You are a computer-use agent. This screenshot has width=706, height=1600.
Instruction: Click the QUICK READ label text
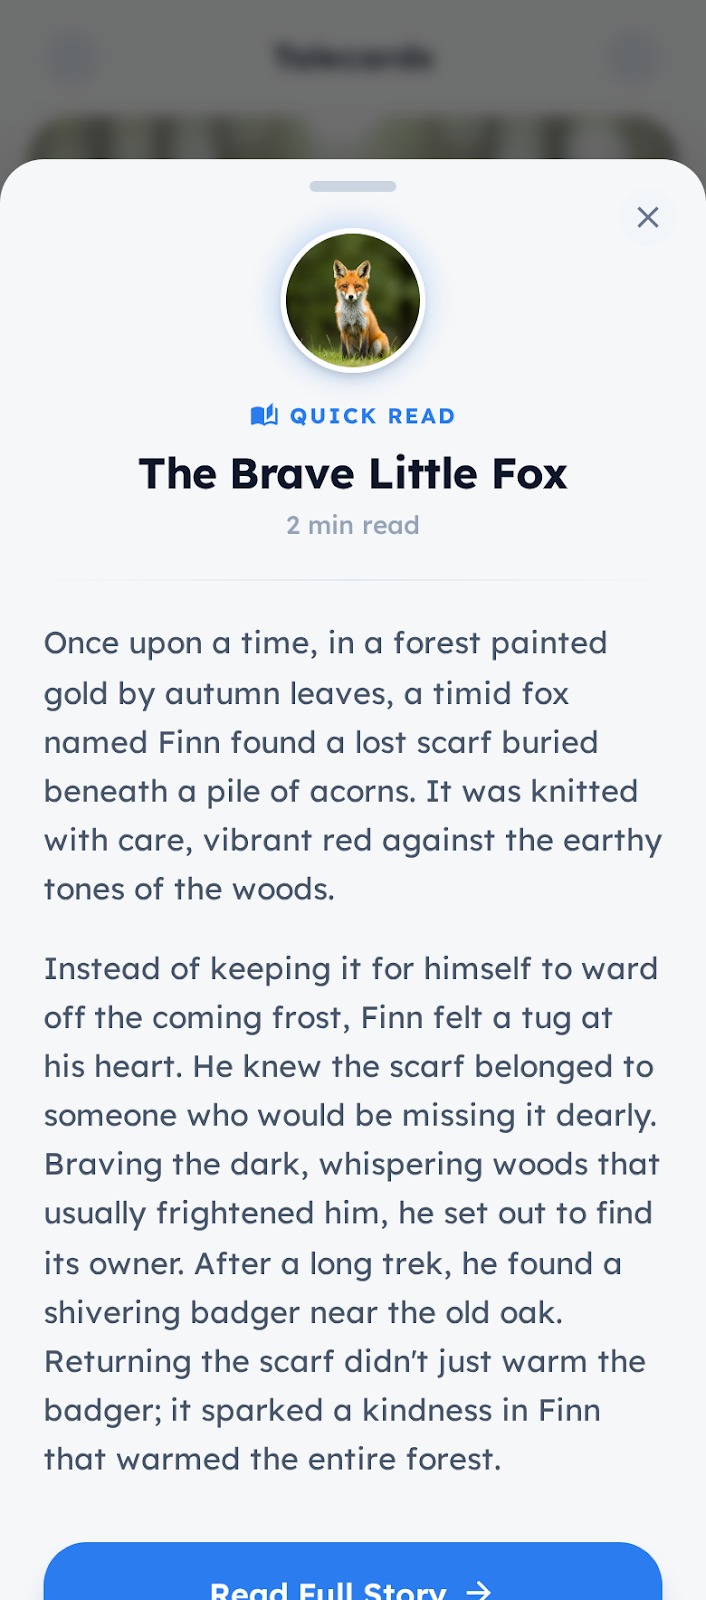[x=372, y=416]
